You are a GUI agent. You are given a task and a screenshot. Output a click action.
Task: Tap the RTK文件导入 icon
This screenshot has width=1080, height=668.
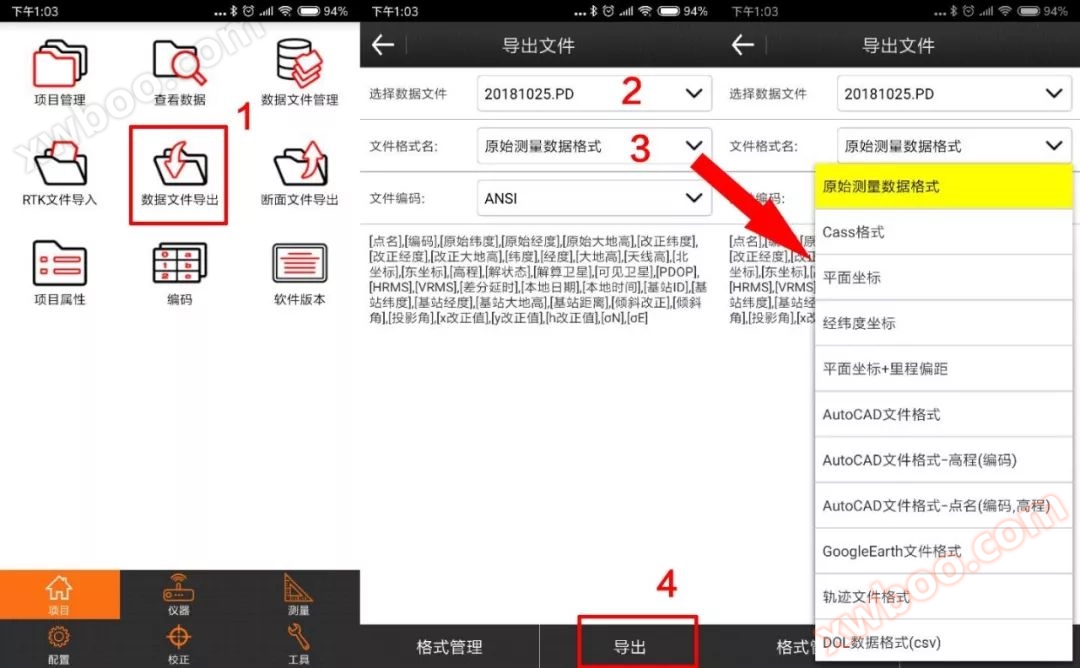[x=59, y=166]
